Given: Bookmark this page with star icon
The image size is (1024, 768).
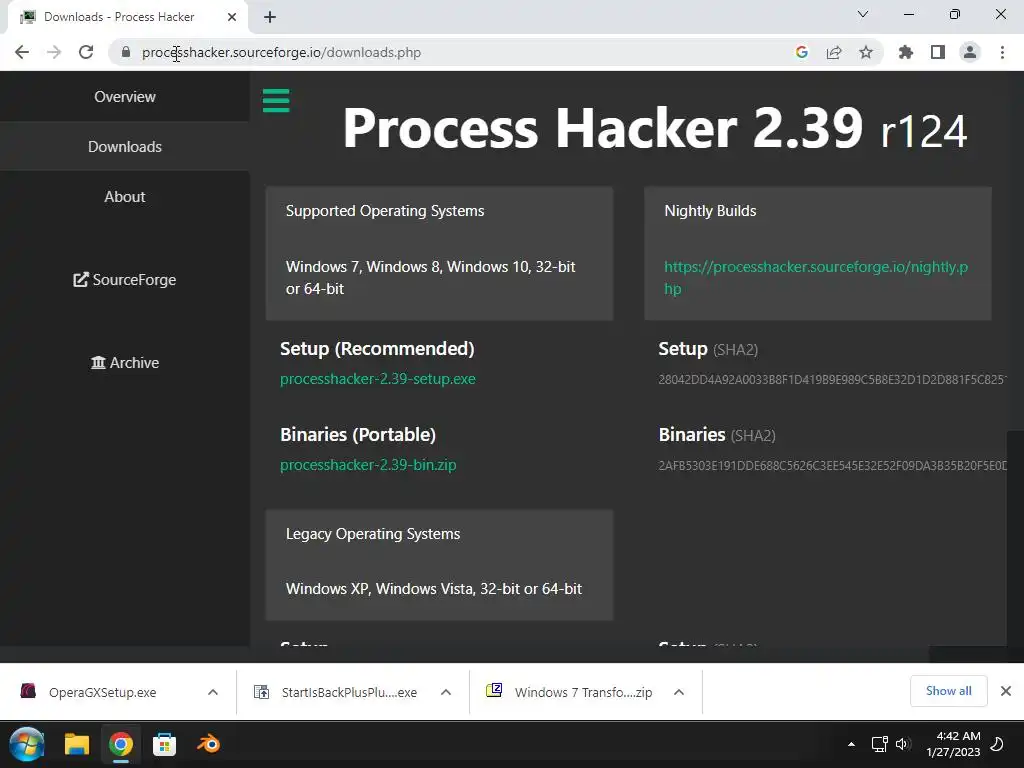Looking at the screenshot, I should click(x=866, y=52).
